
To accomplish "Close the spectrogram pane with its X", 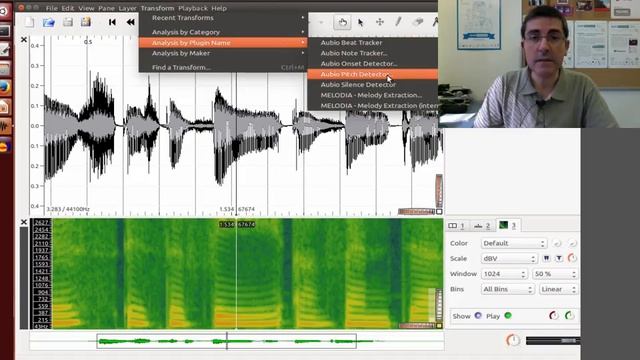I will click(x=24, y=222).
